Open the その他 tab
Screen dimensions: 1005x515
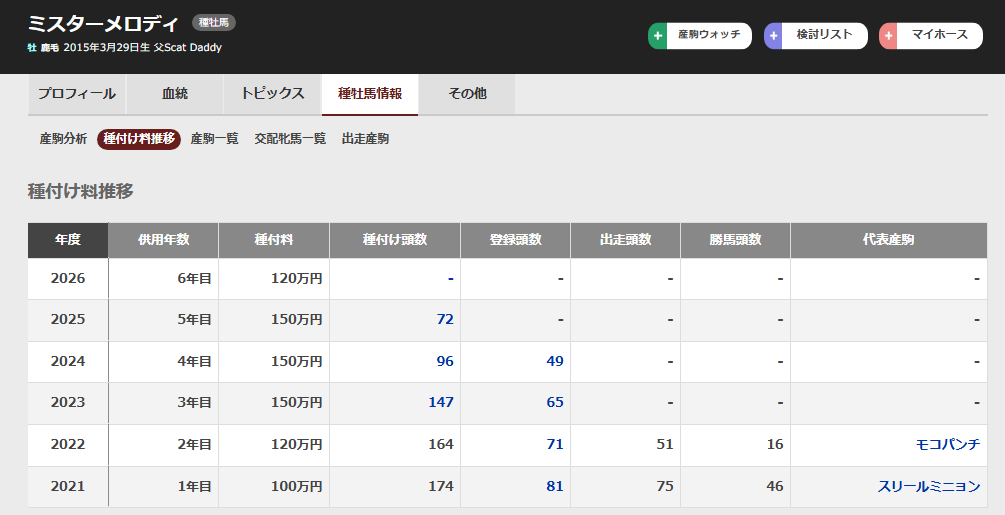coord(467,94)
